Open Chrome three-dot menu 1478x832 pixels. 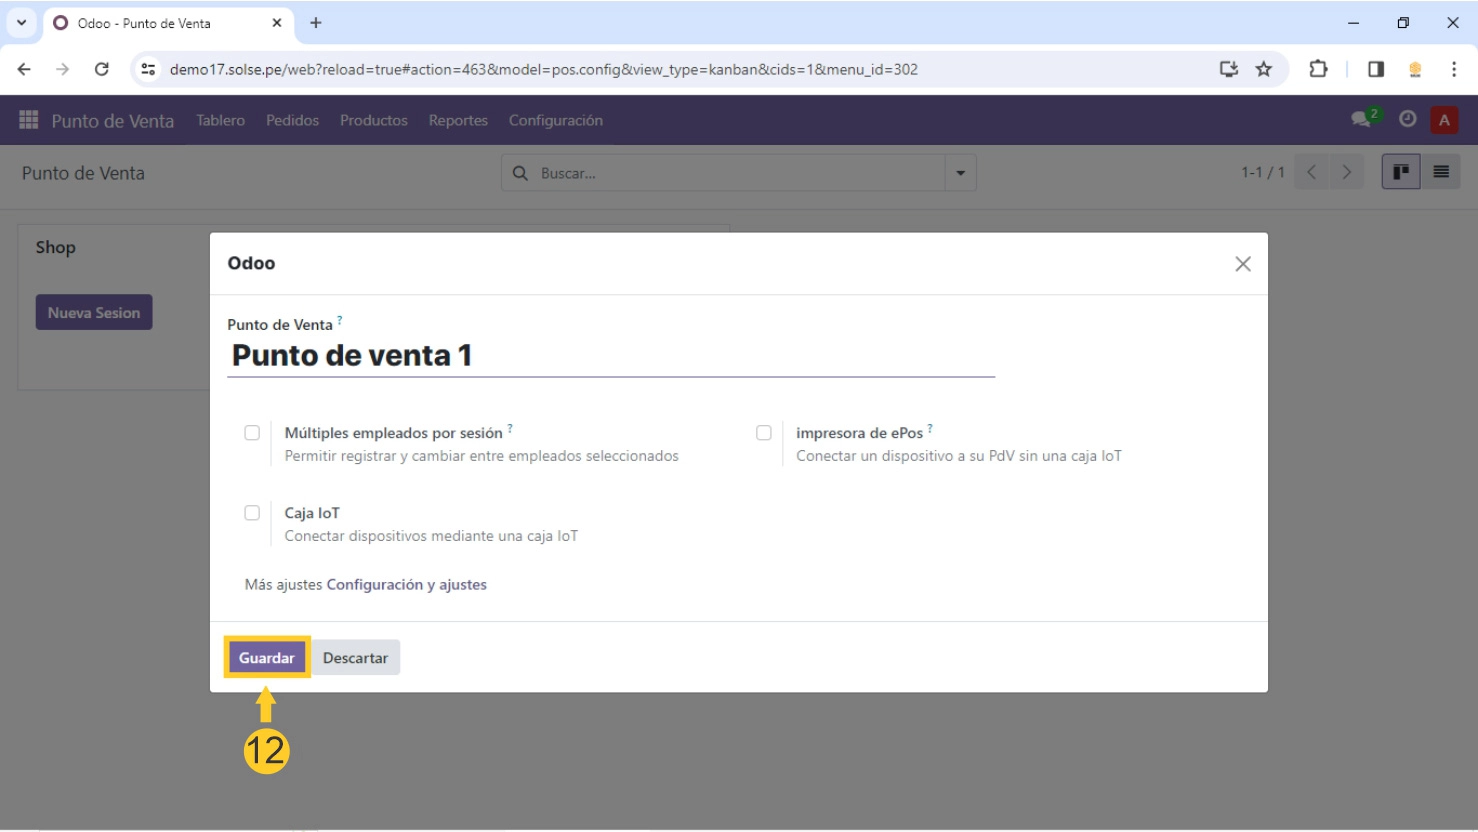1453,69
